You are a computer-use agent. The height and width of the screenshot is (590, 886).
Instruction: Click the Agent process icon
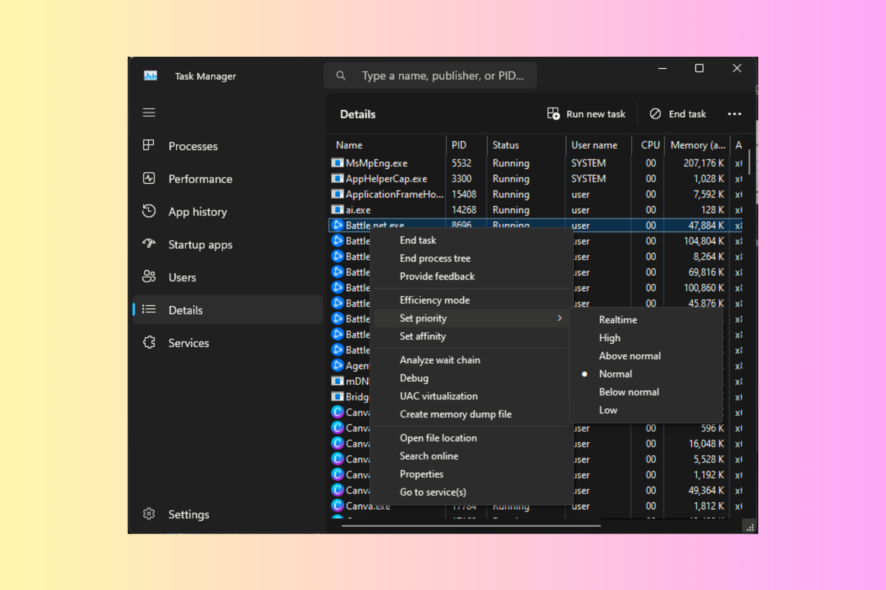click(337, 365)
